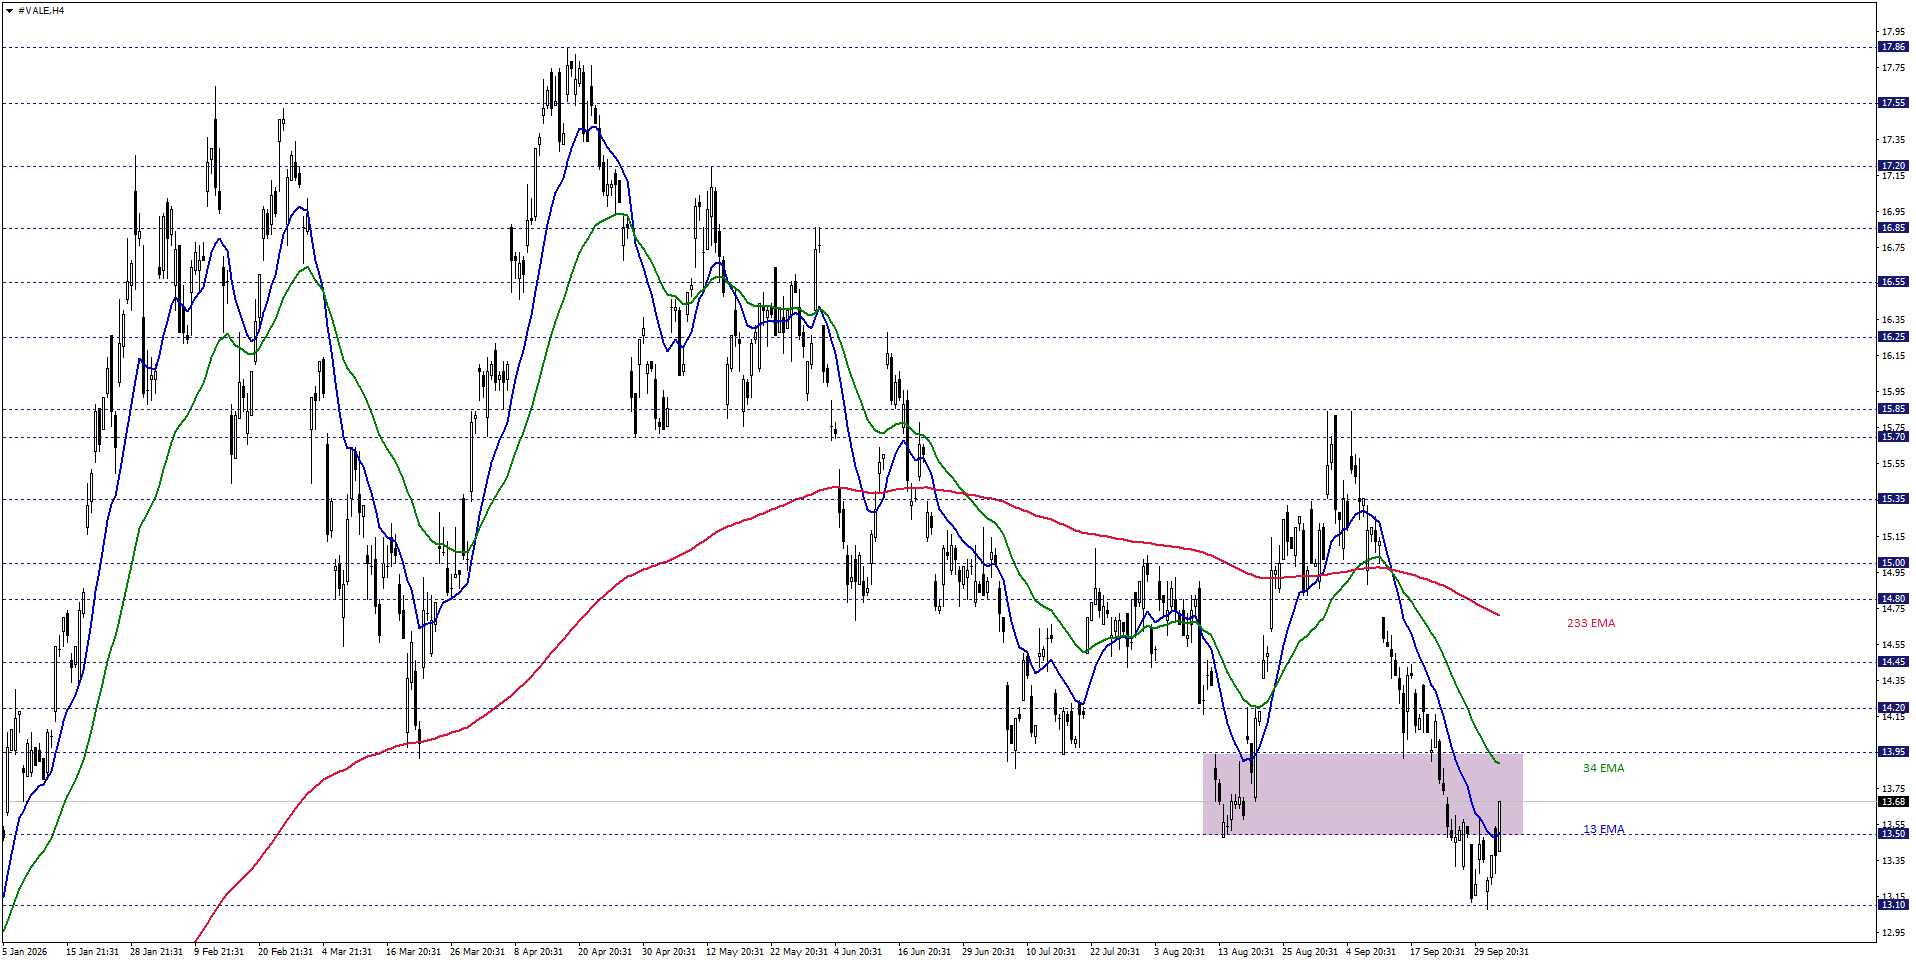Click the 17.20 price level tag
Viewport: 1916px width, 963px height.
pyautogui.click(x=1893, y=166)
